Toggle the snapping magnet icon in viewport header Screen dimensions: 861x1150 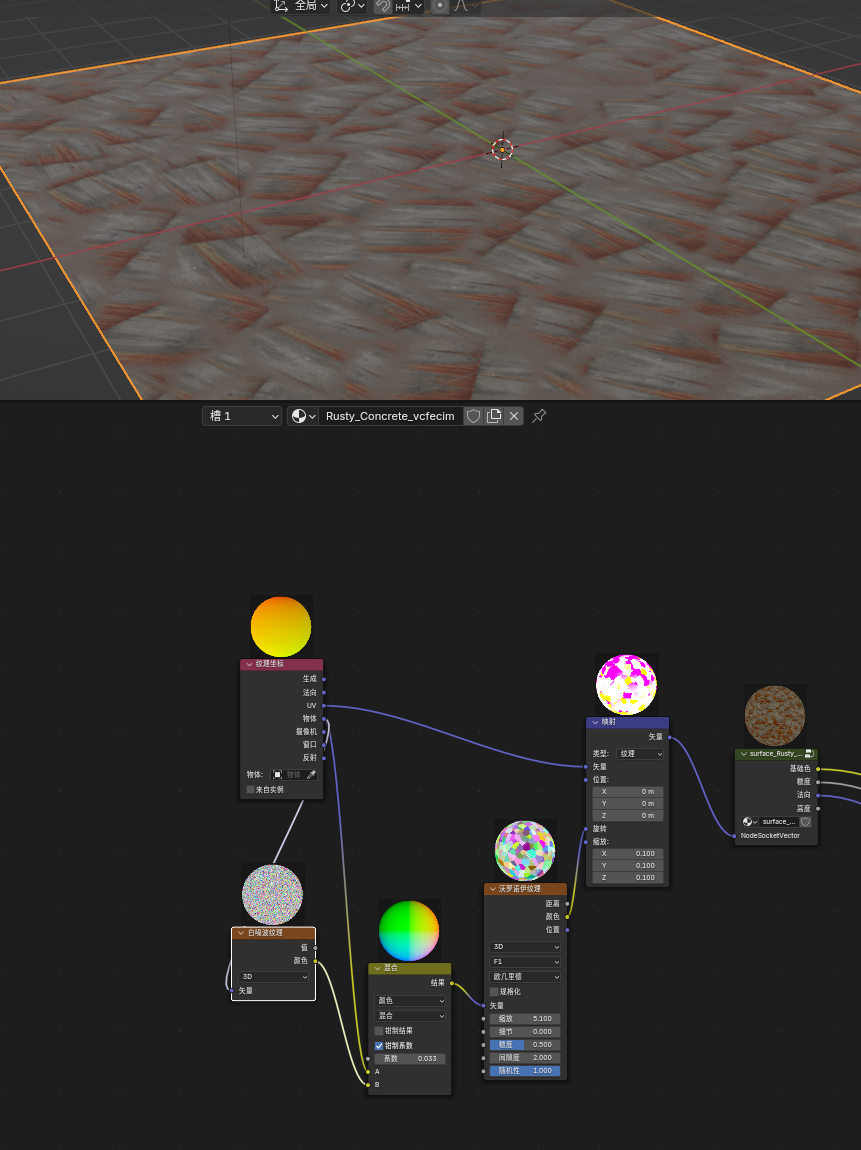point(383,6)
